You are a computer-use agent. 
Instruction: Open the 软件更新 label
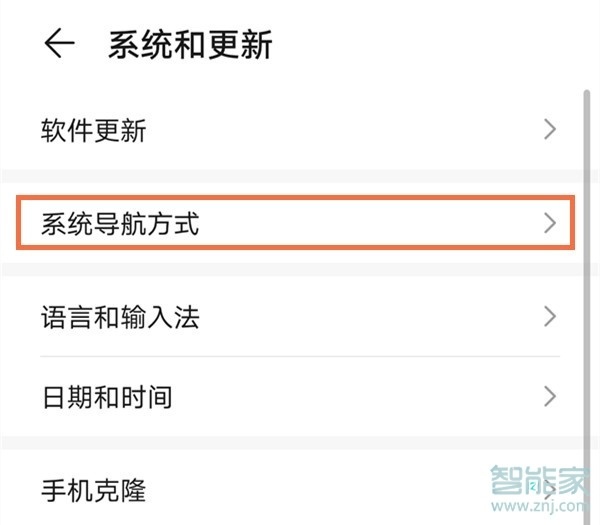coord(94,130)
